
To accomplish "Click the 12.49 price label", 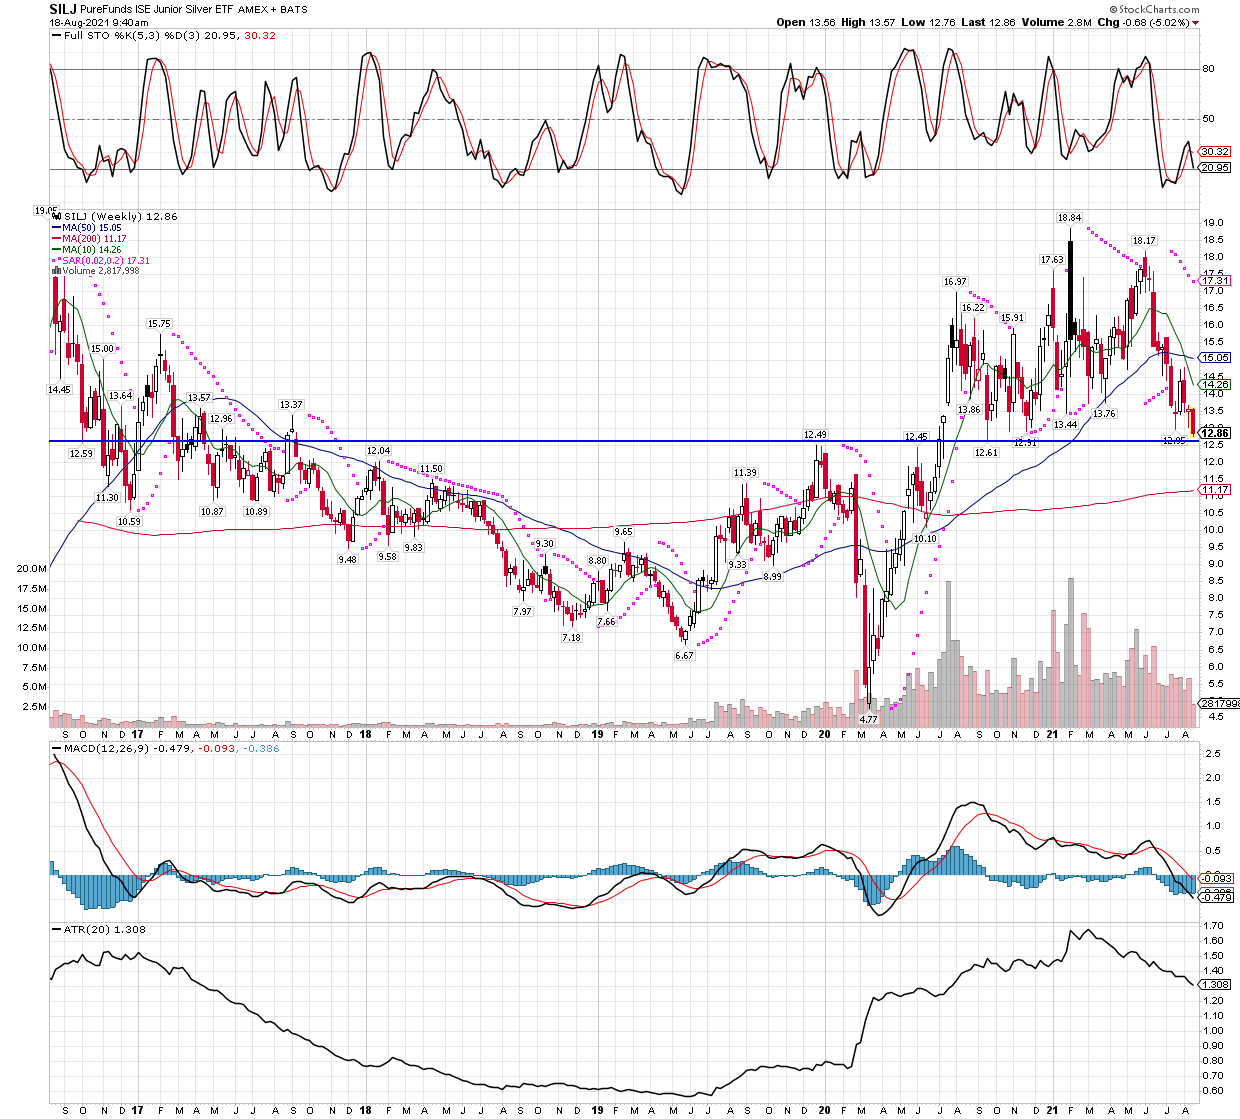I will (816, 435).
